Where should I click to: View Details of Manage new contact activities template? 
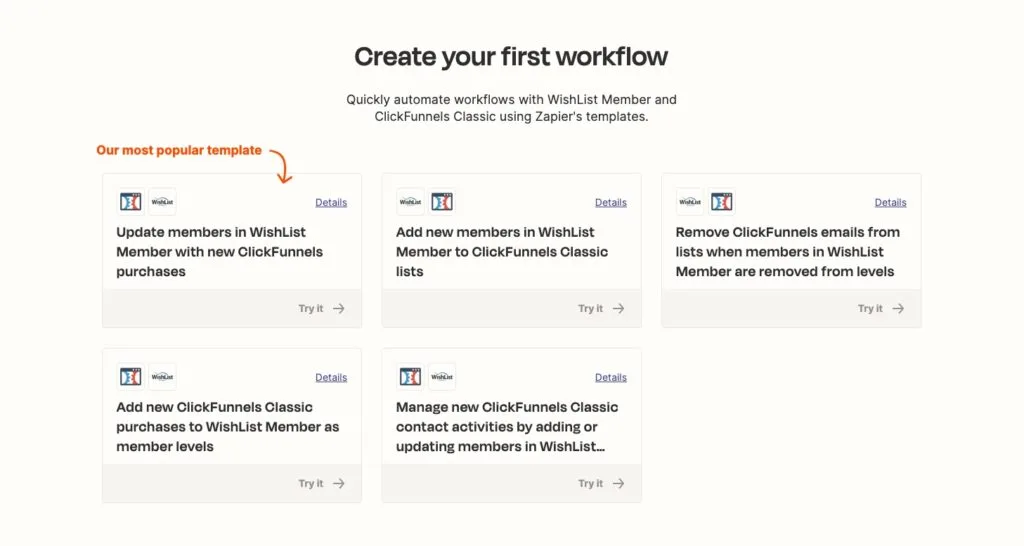click(x=611, y=378)
